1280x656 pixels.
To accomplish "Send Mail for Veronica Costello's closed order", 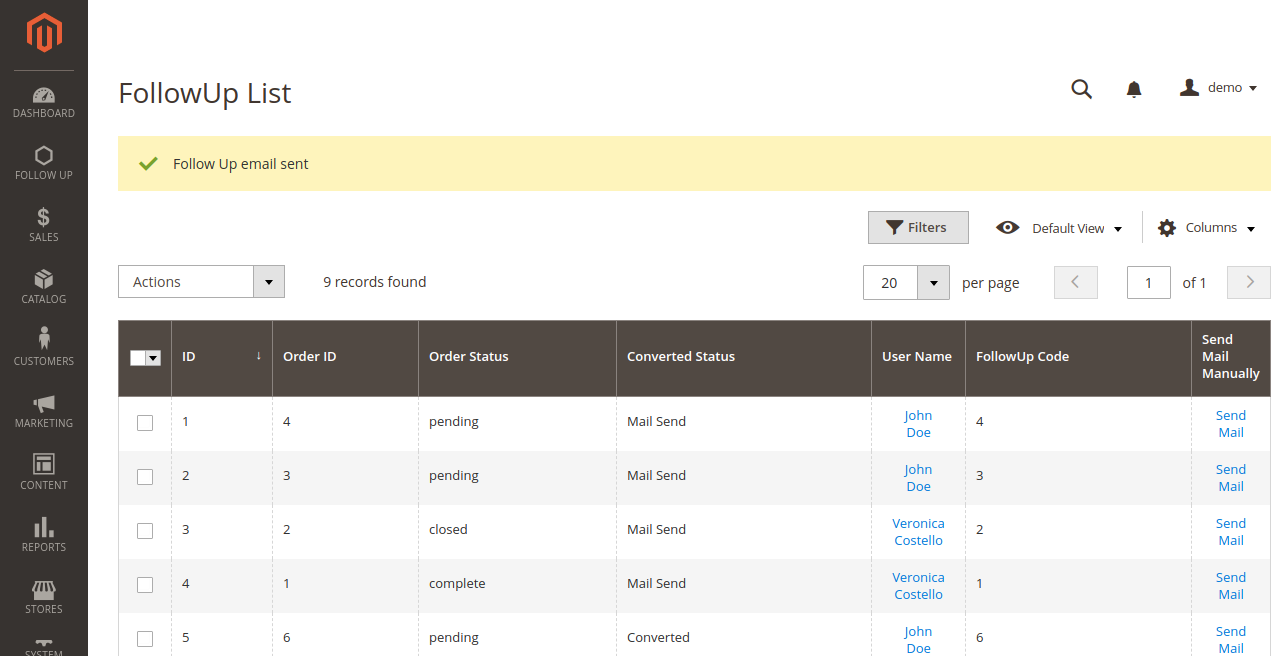I will click(x=1230, y=531).
